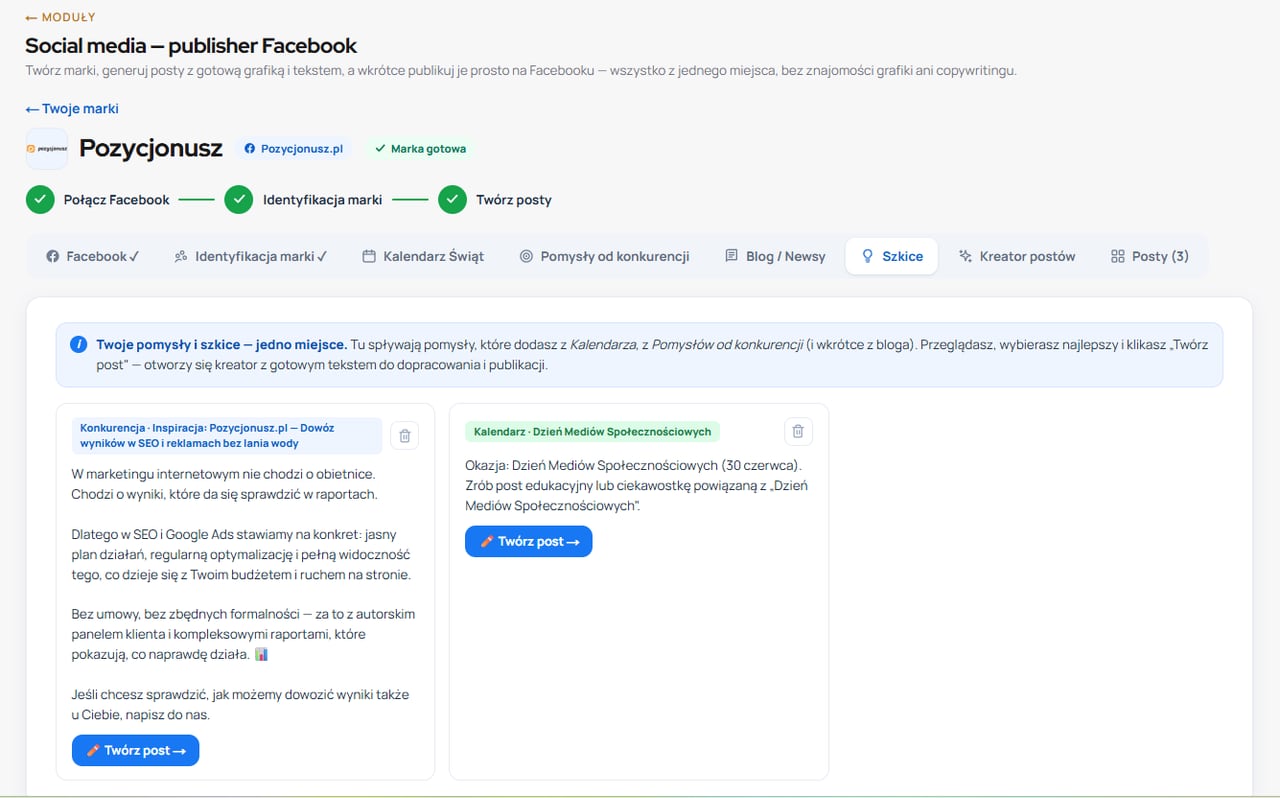Switch to the Facebook tab

pos(92,256)
